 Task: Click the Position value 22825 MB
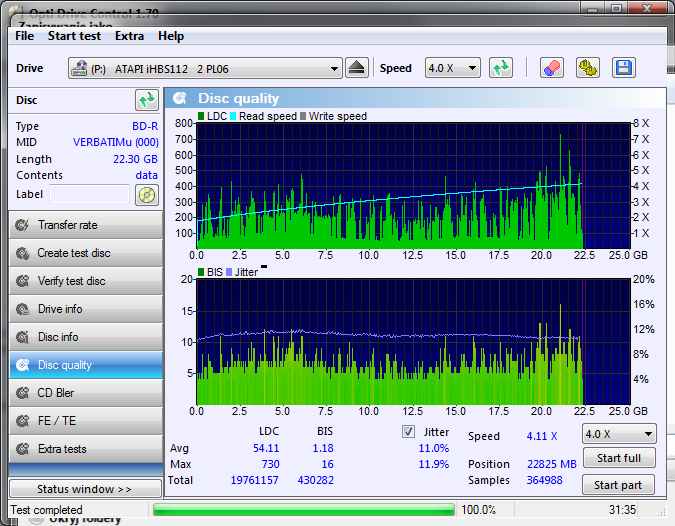point(551,464)
